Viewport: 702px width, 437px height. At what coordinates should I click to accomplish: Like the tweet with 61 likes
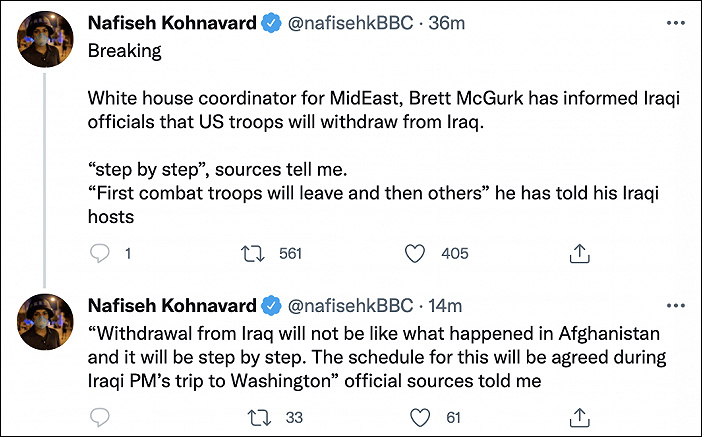(420, 415)
